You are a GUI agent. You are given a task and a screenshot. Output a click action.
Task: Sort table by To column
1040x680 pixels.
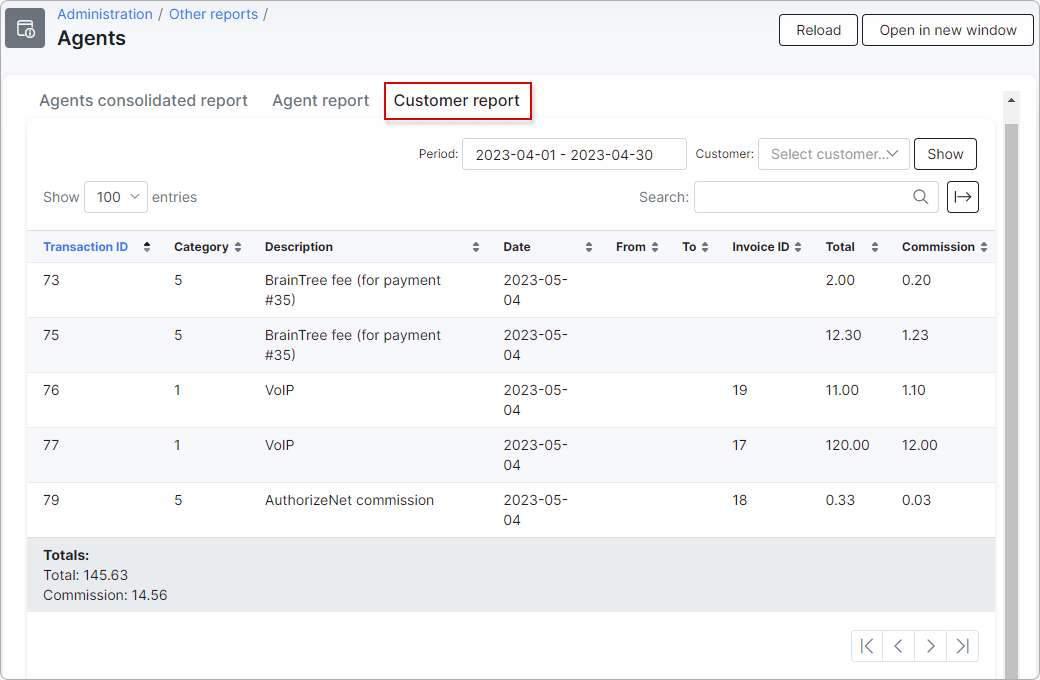[x=704, y=247]
